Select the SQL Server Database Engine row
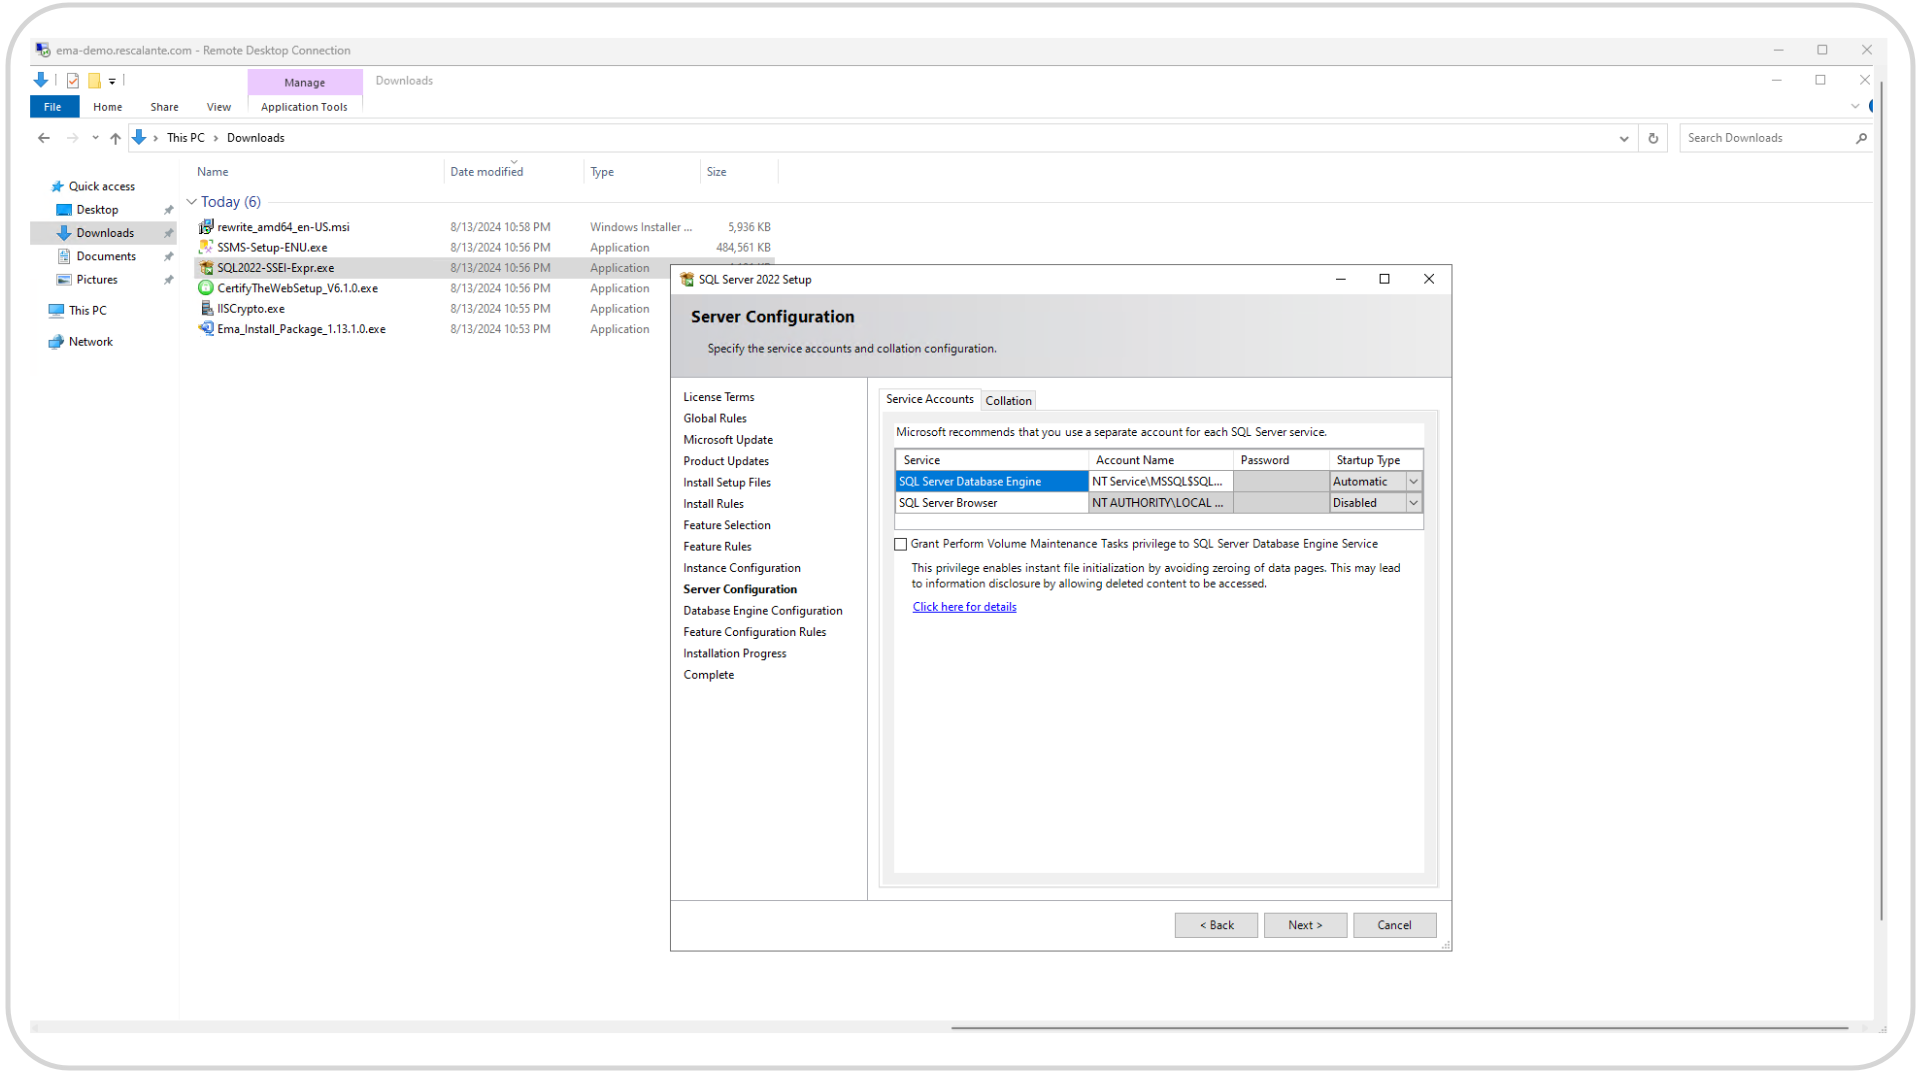 coord(991,482)
